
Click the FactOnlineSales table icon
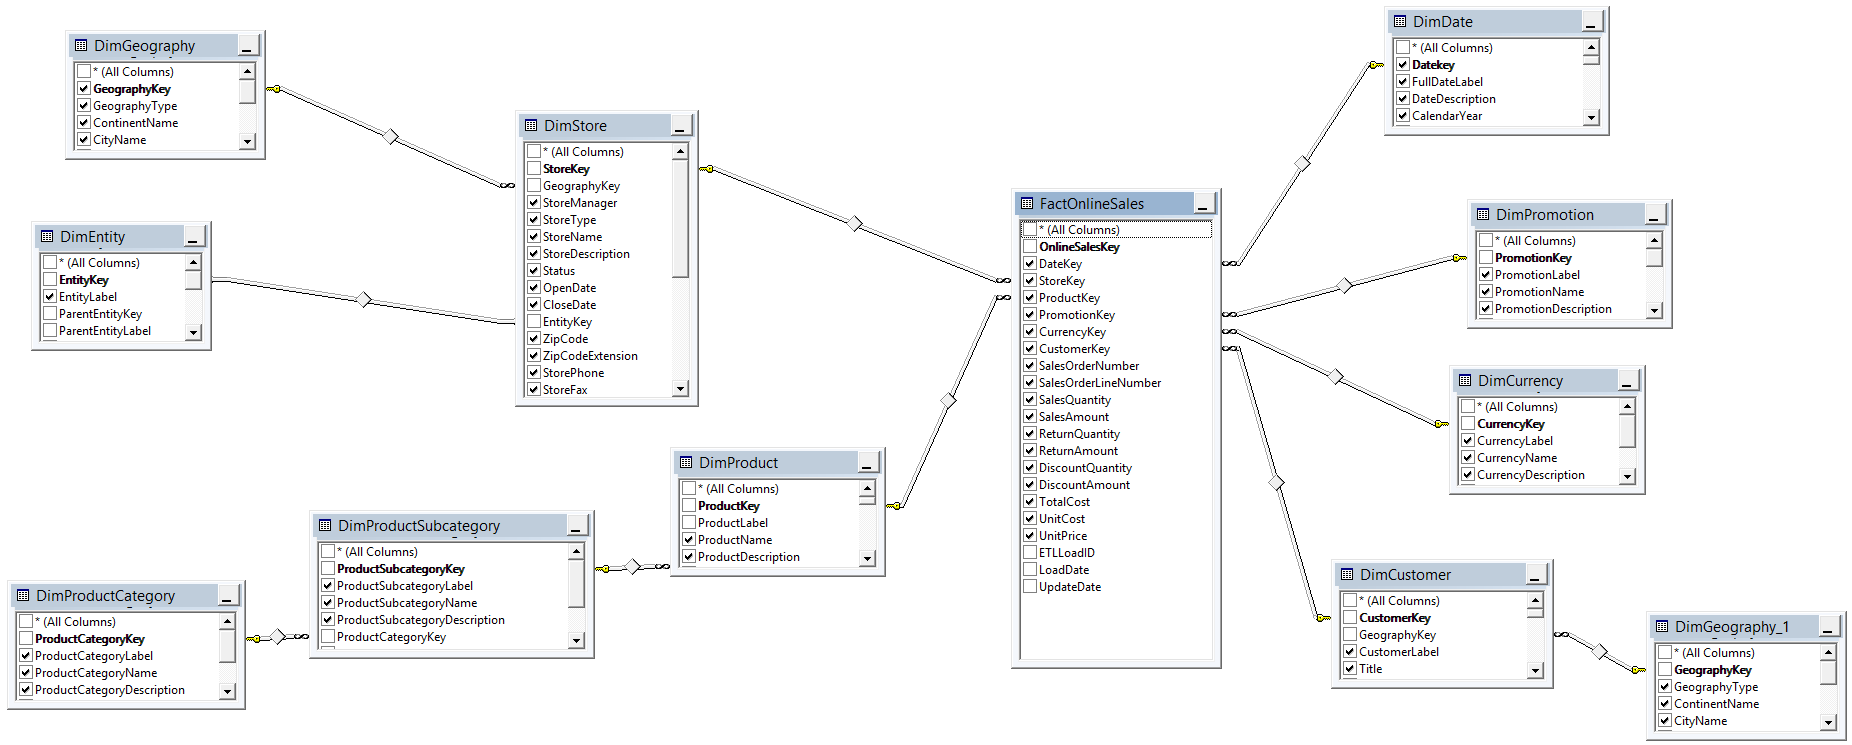tap(1026, 203)
